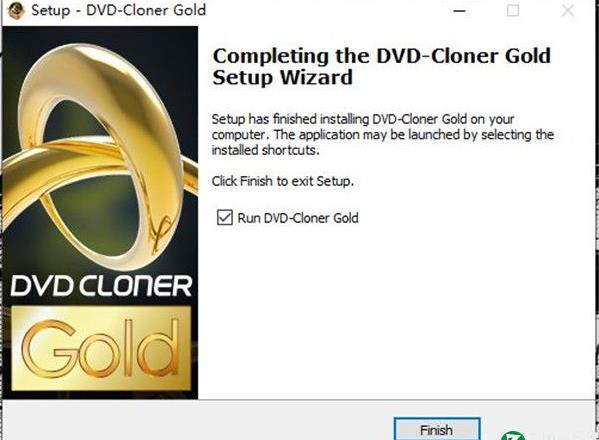Click the 'Click Finish to exit Setup.' text
Screen dimensions: 599x440
[283, 181]
